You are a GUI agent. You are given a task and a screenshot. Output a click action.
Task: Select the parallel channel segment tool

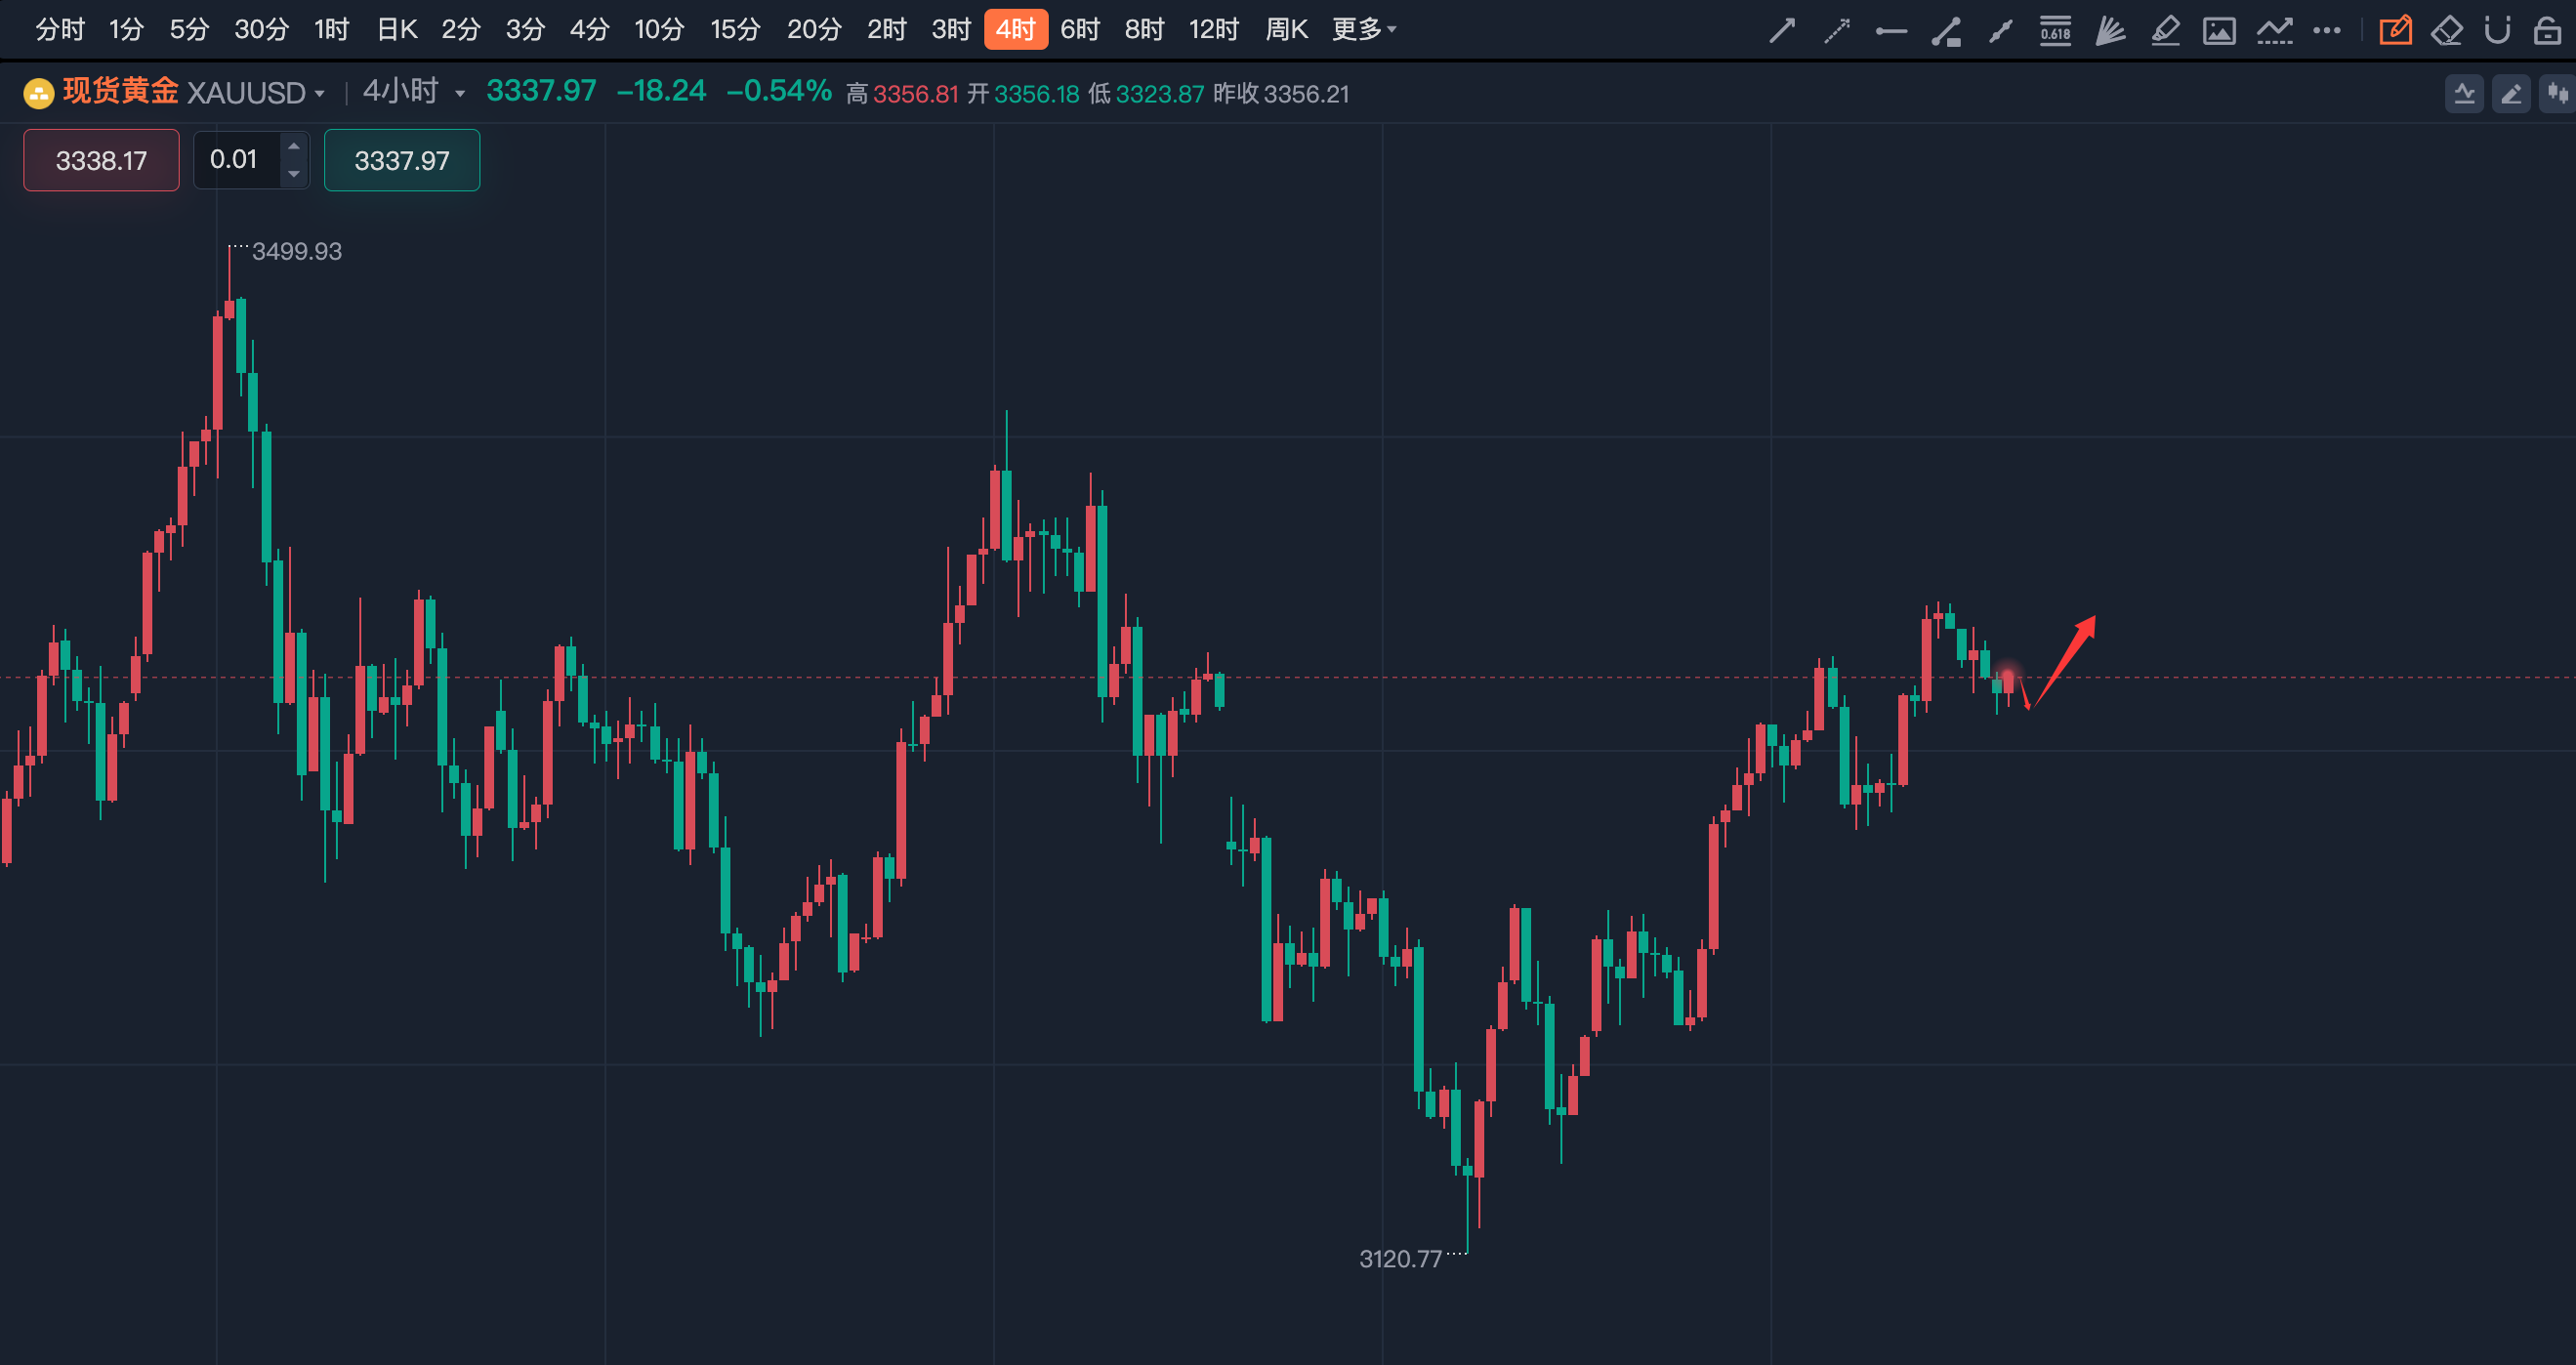pyautogui.click(x=2000, y=31)
